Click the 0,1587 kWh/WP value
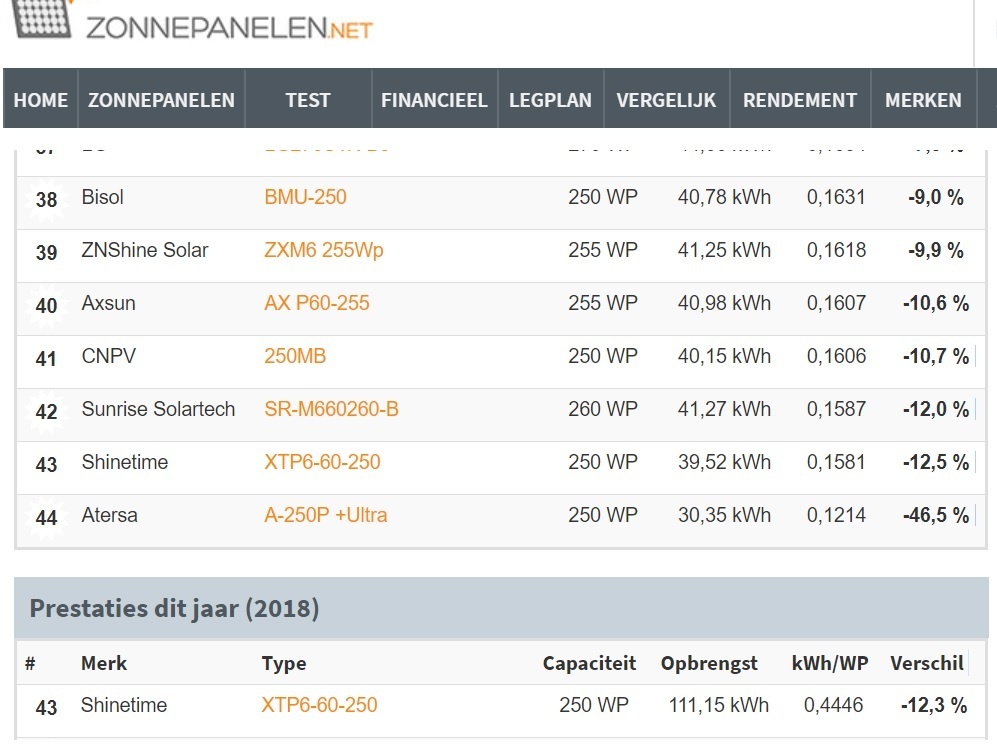The width and height of the screenshot is (997, 749). [836, 409]
